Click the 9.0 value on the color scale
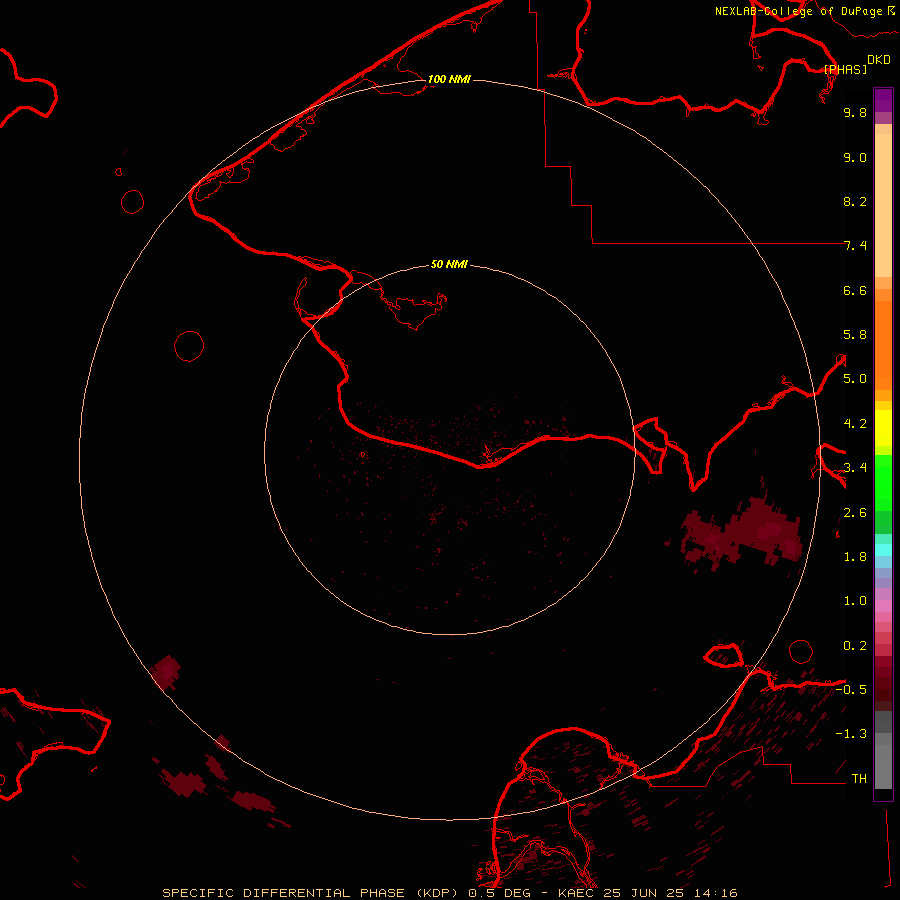The image size is (900, 900). click(855, 157)
